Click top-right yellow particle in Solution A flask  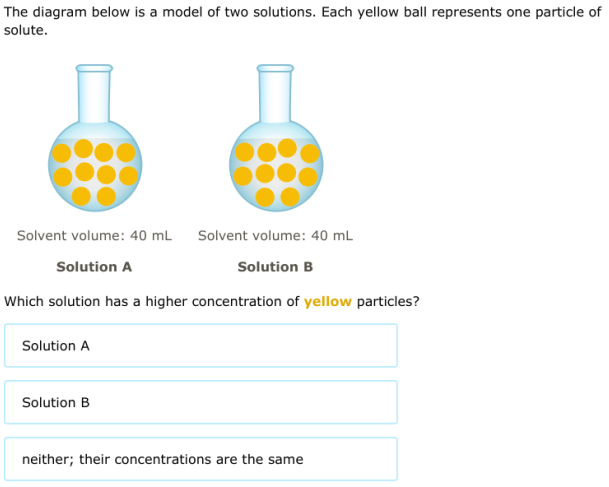126,154
